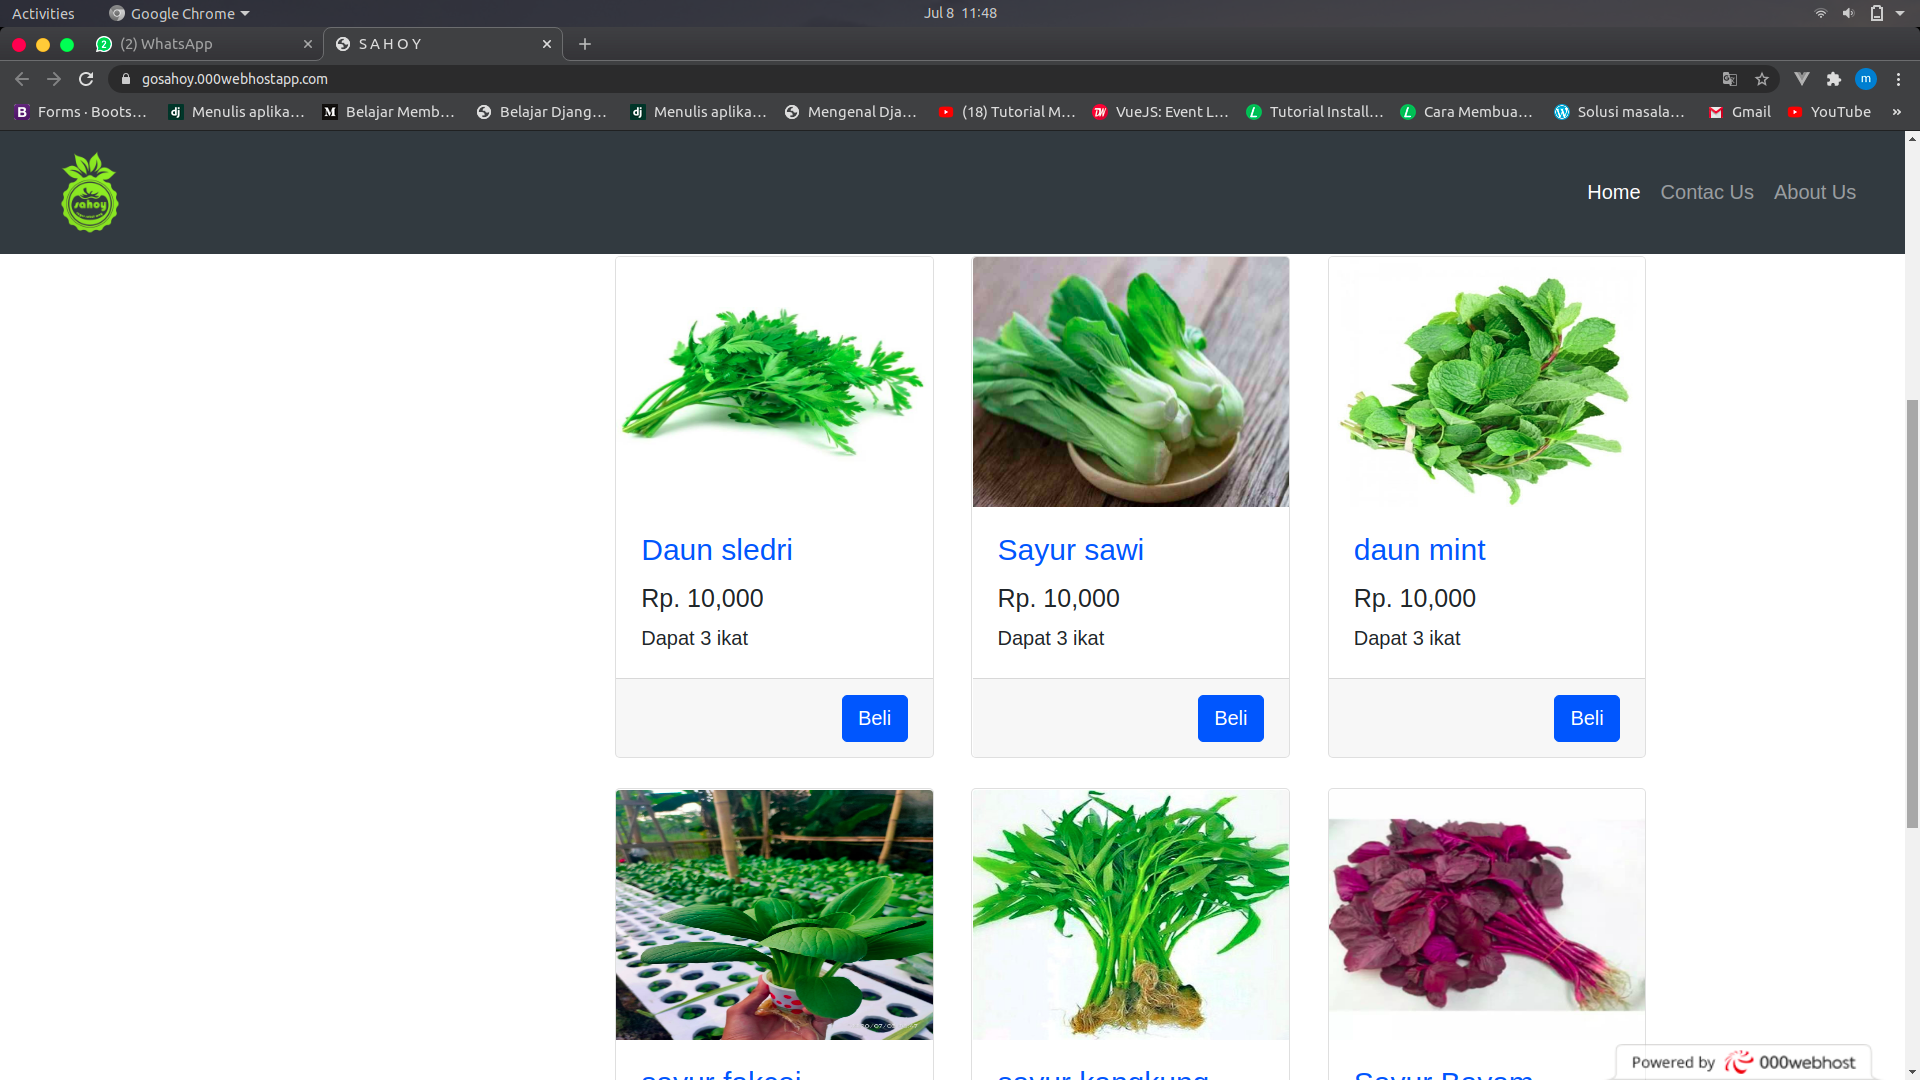This screenshot has width=1920, height=1080.
Task: Open the Activities overview
Action: (43, 13)
